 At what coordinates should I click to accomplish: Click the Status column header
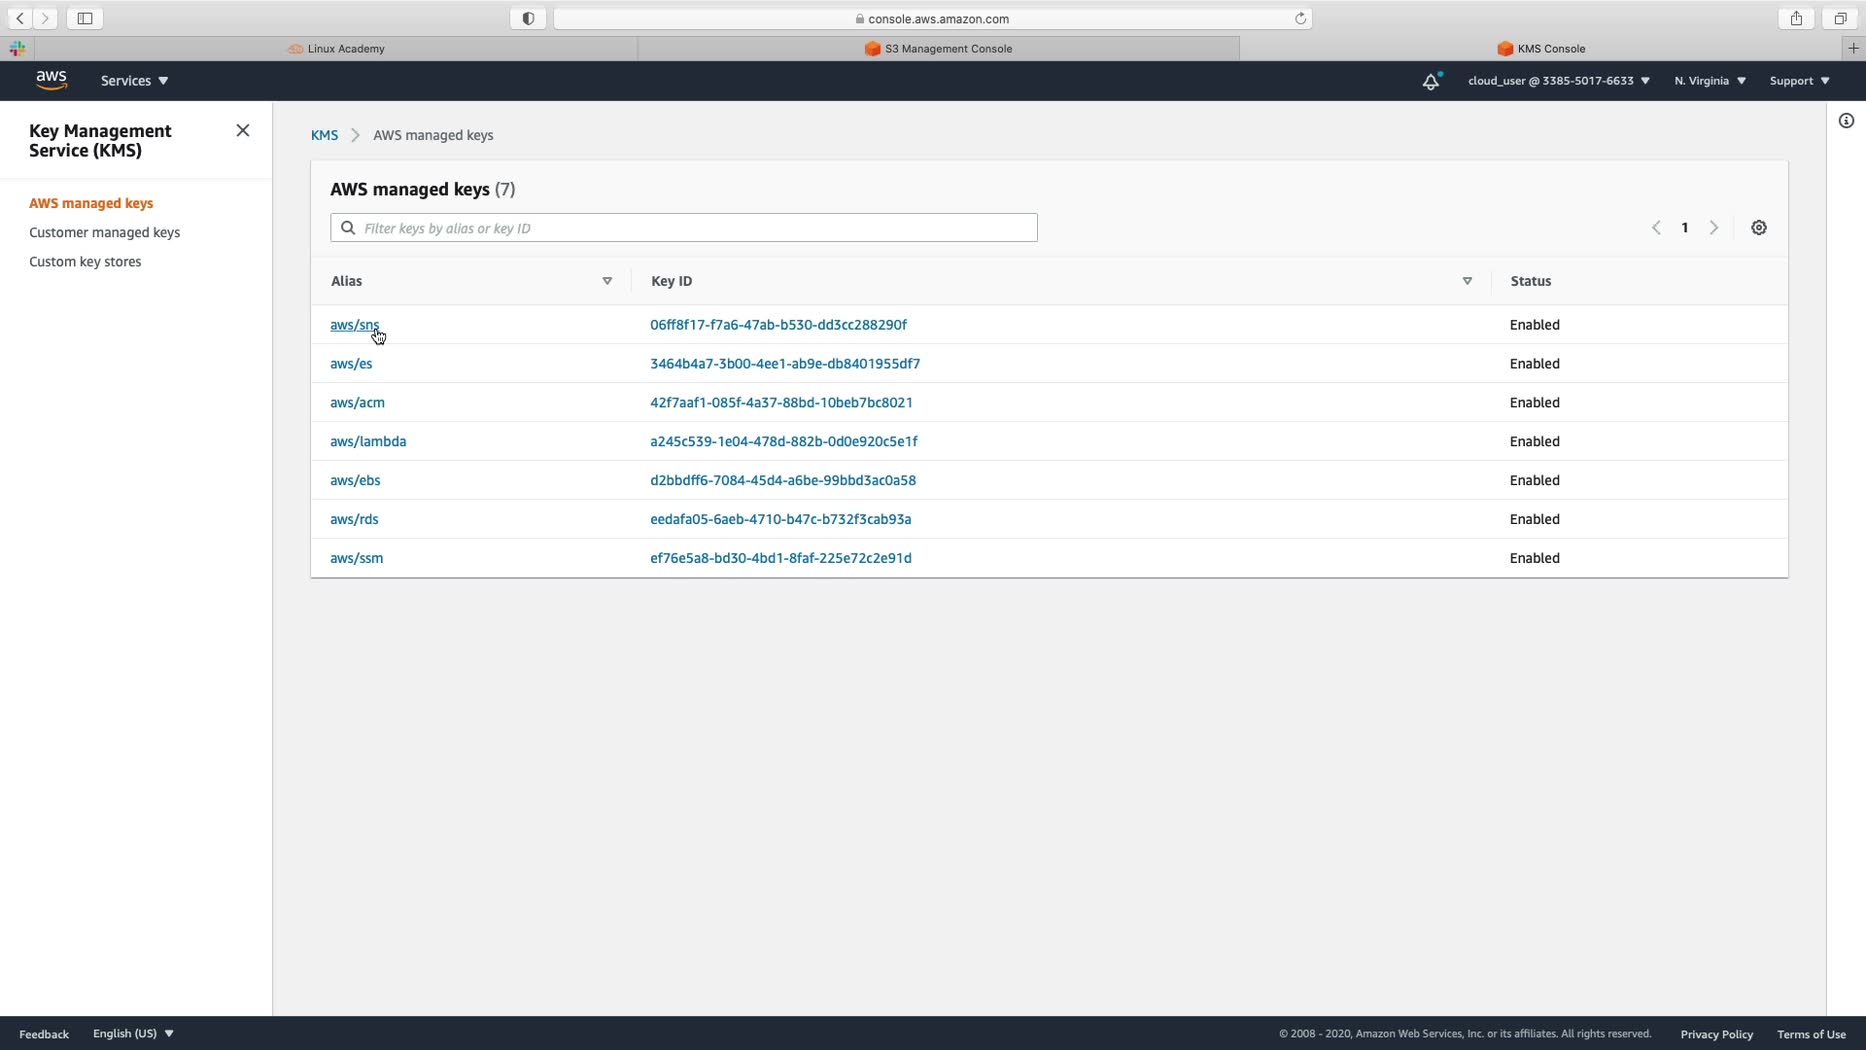tap(1530, 281)
